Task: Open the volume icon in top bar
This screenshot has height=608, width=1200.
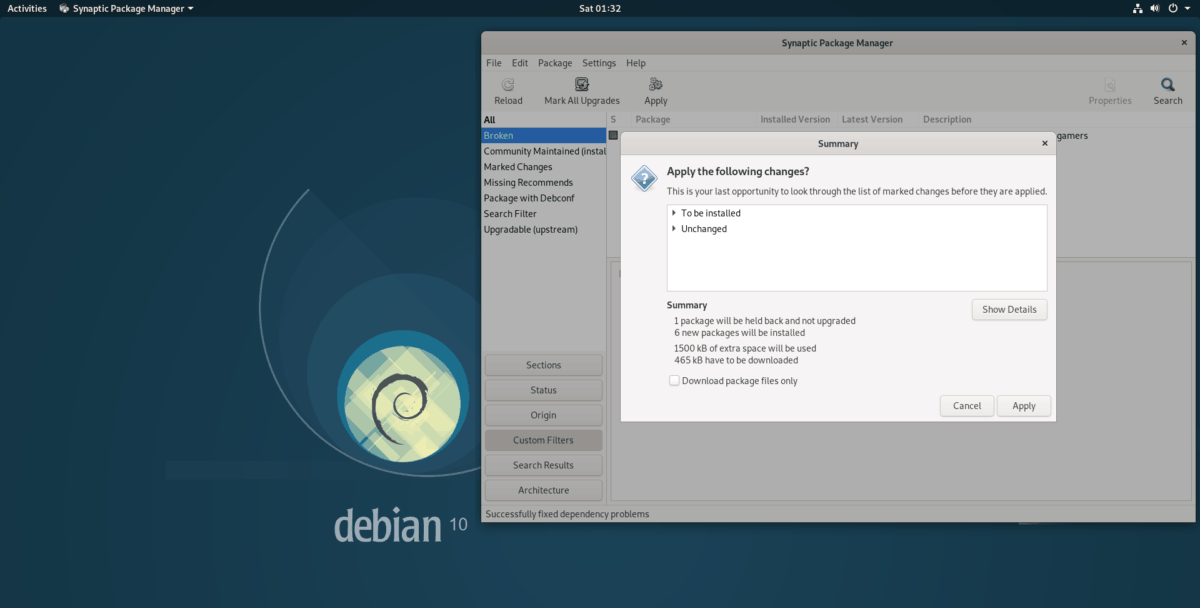Action: (x=1155, y=8)
